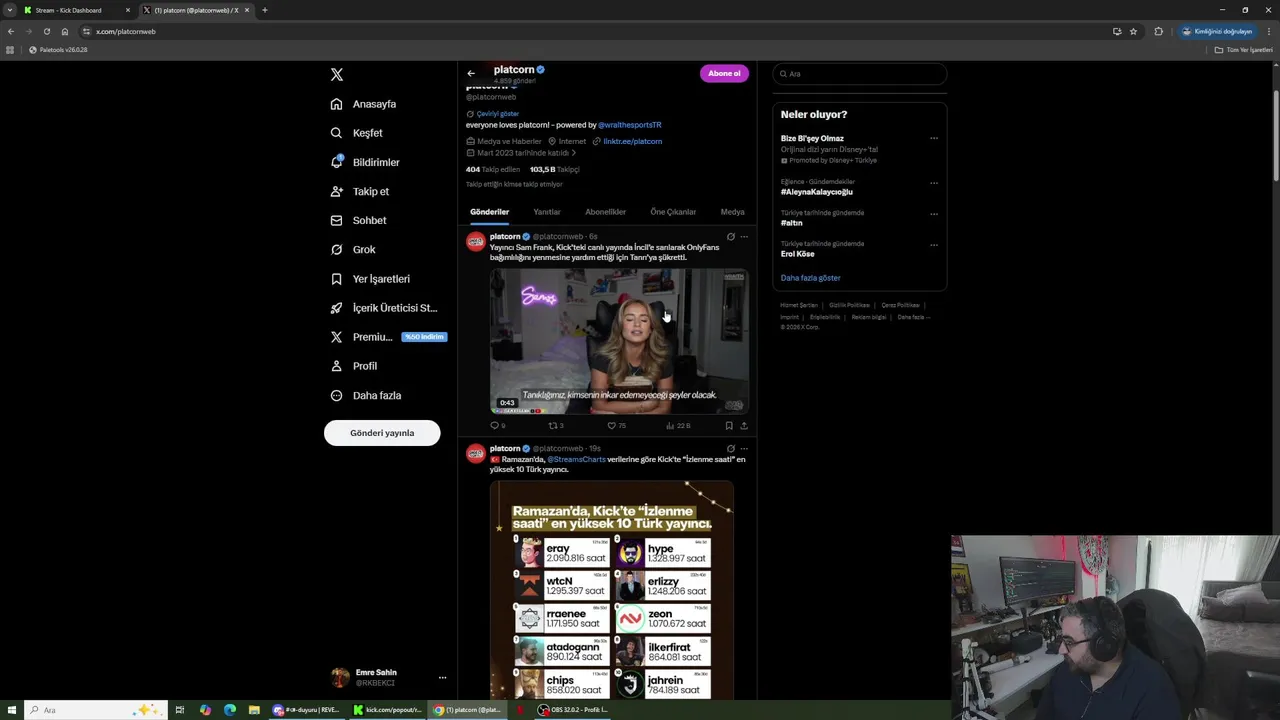Open Erol Köse trend
The width and height of the screenshot is (1280, 720).
(798, 254)
